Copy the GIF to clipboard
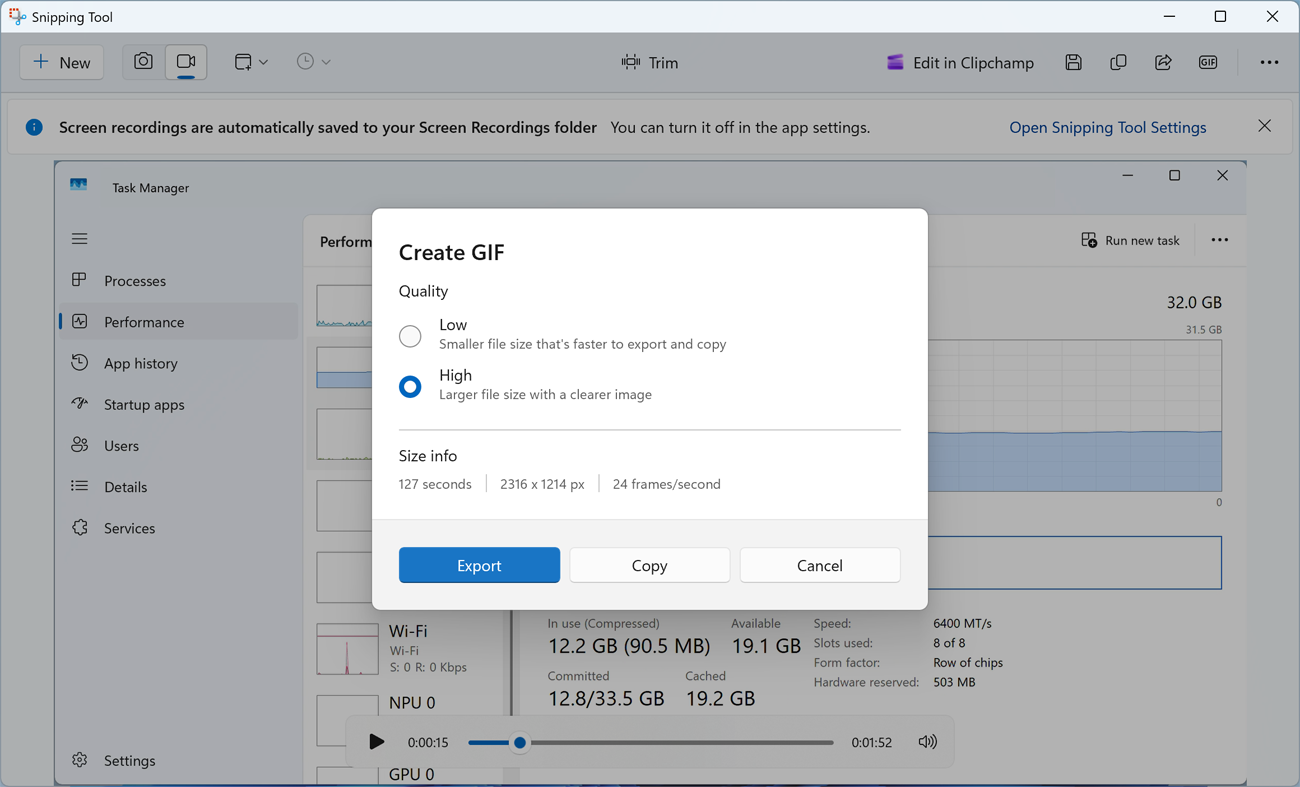Viewport: 1300px width, 787px height. tap(649, 565)
